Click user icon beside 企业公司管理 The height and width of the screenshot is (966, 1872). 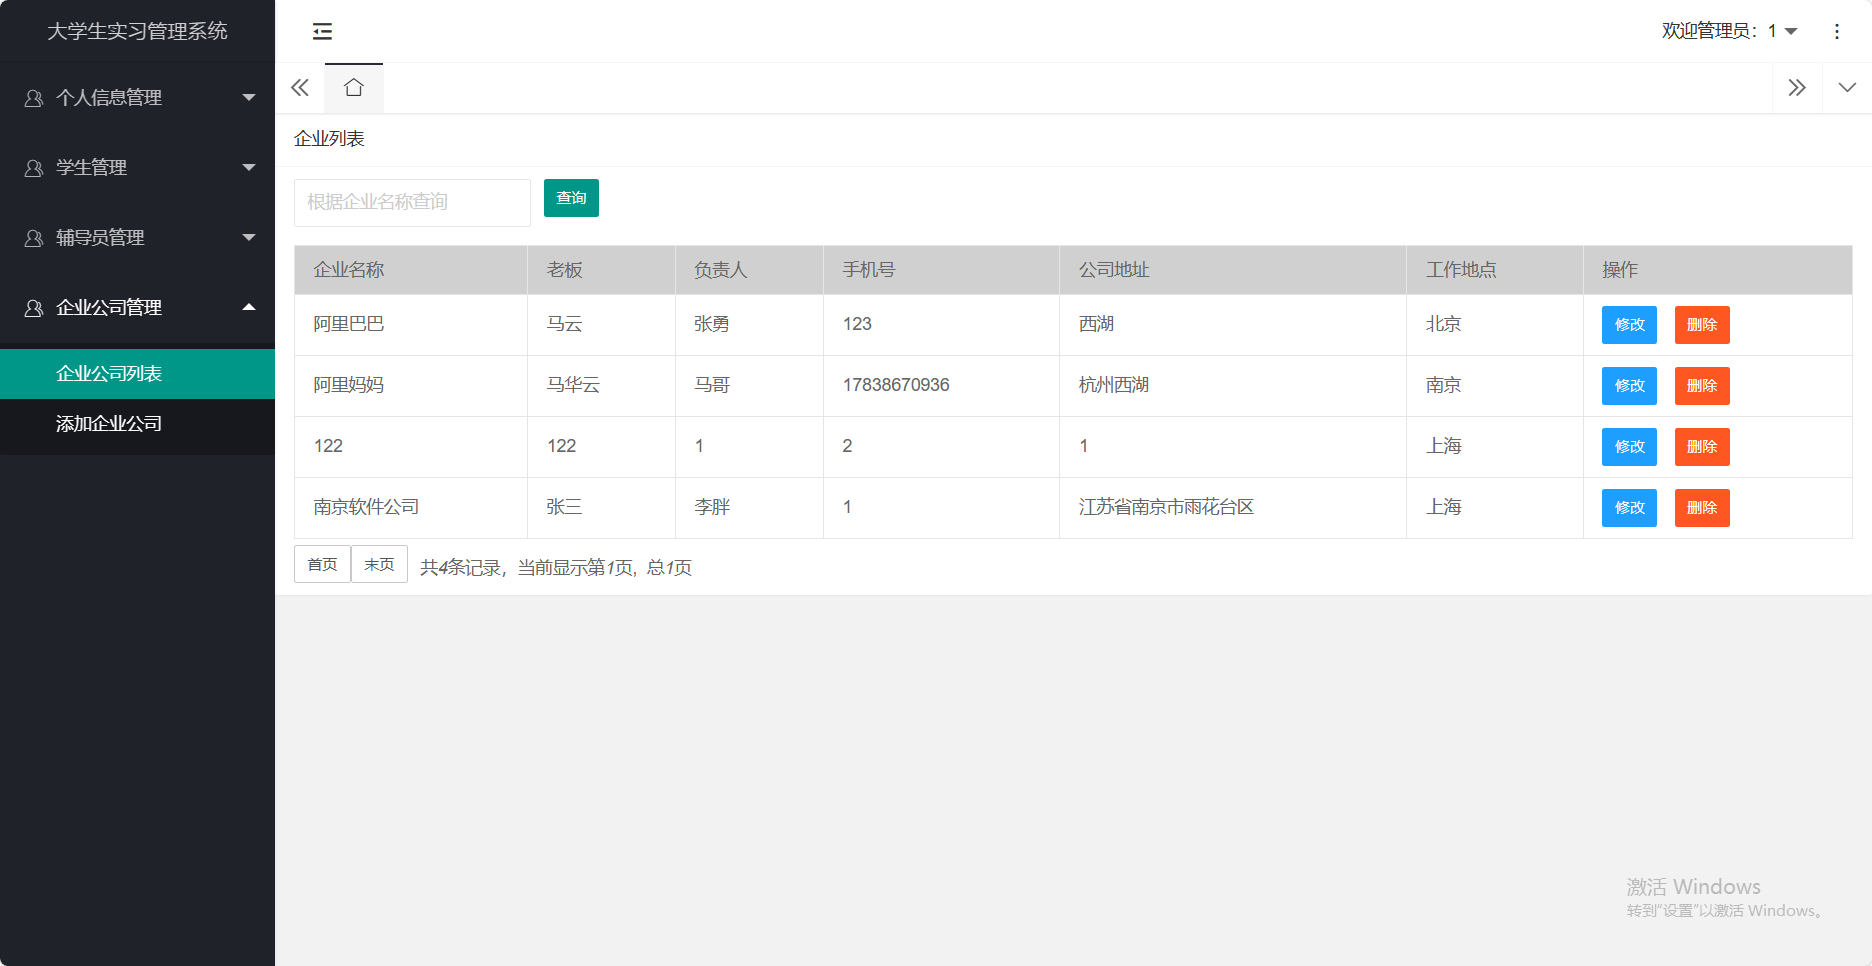pos(34,308)
